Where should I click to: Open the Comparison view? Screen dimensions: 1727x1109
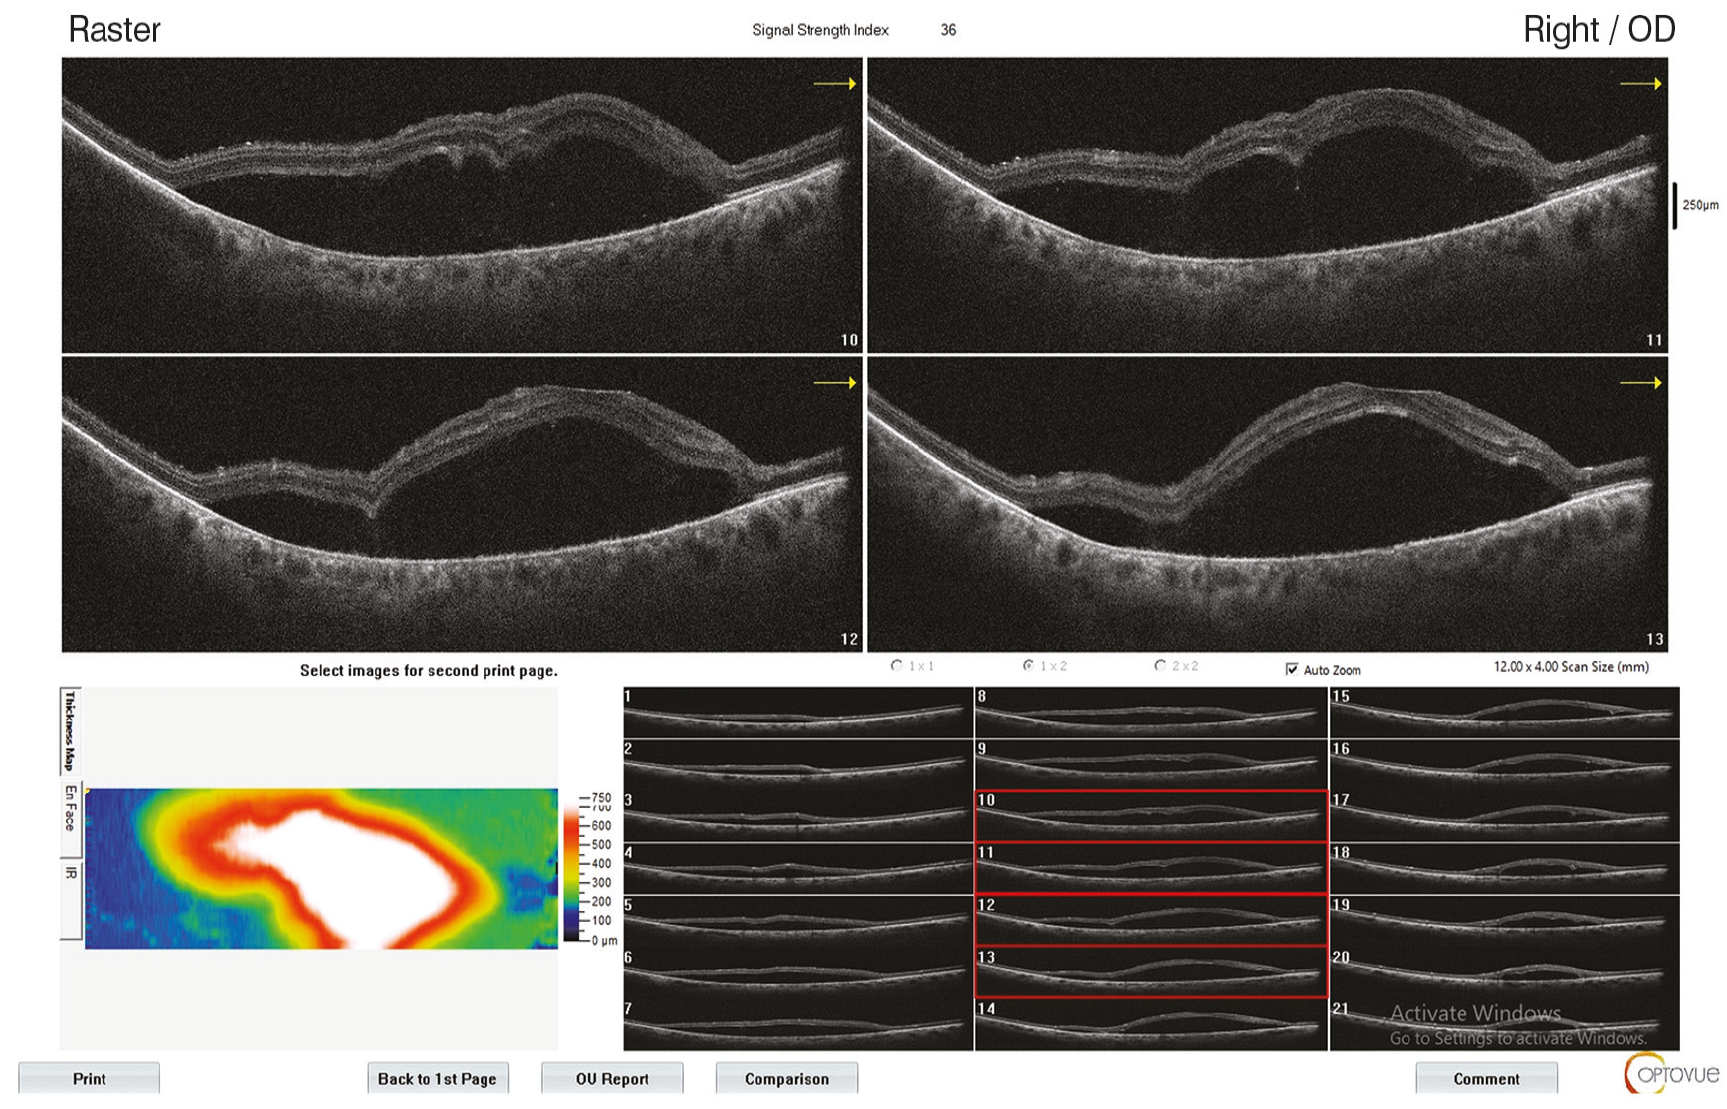786,1078
